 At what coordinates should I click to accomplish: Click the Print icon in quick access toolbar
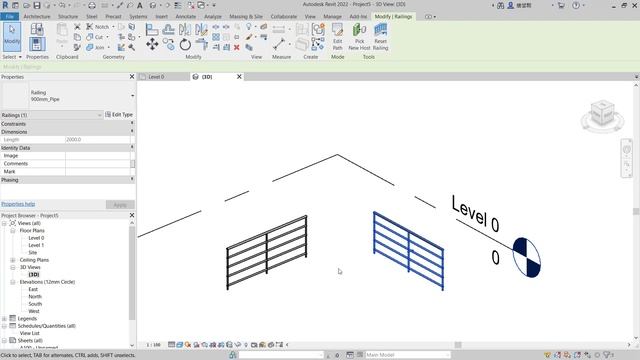(x=92, y=5)
